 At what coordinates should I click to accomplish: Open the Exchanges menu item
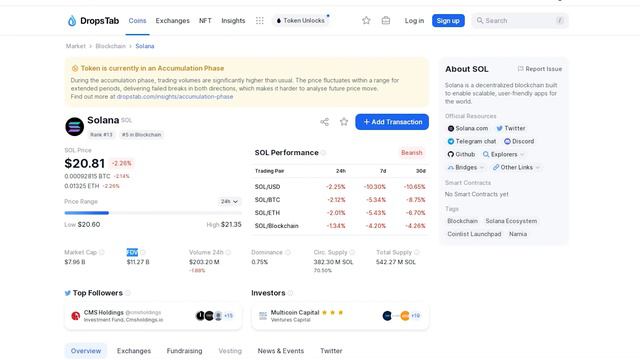click(x=172, y=20)
